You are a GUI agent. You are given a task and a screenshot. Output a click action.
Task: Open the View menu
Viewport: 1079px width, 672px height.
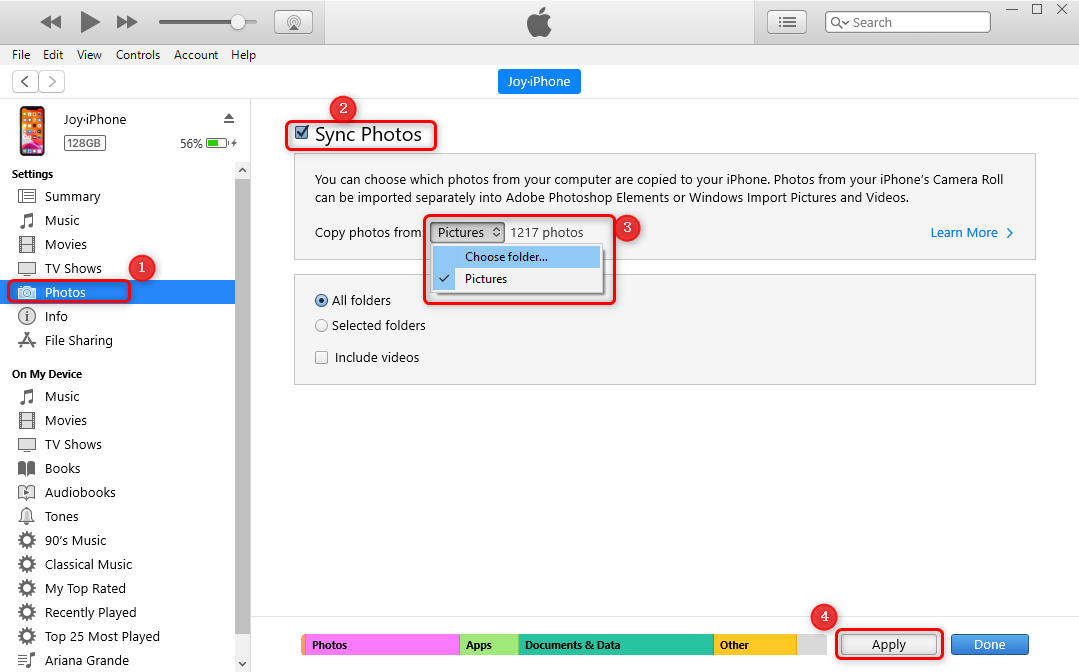click(89, 55)
